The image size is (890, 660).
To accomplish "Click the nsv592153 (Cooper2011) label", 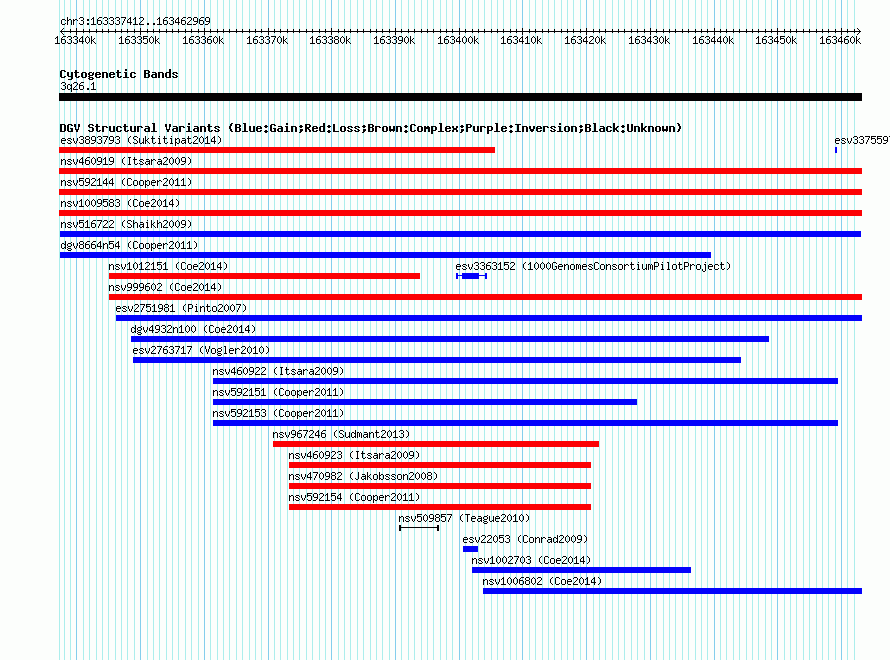I will [278, 413].
